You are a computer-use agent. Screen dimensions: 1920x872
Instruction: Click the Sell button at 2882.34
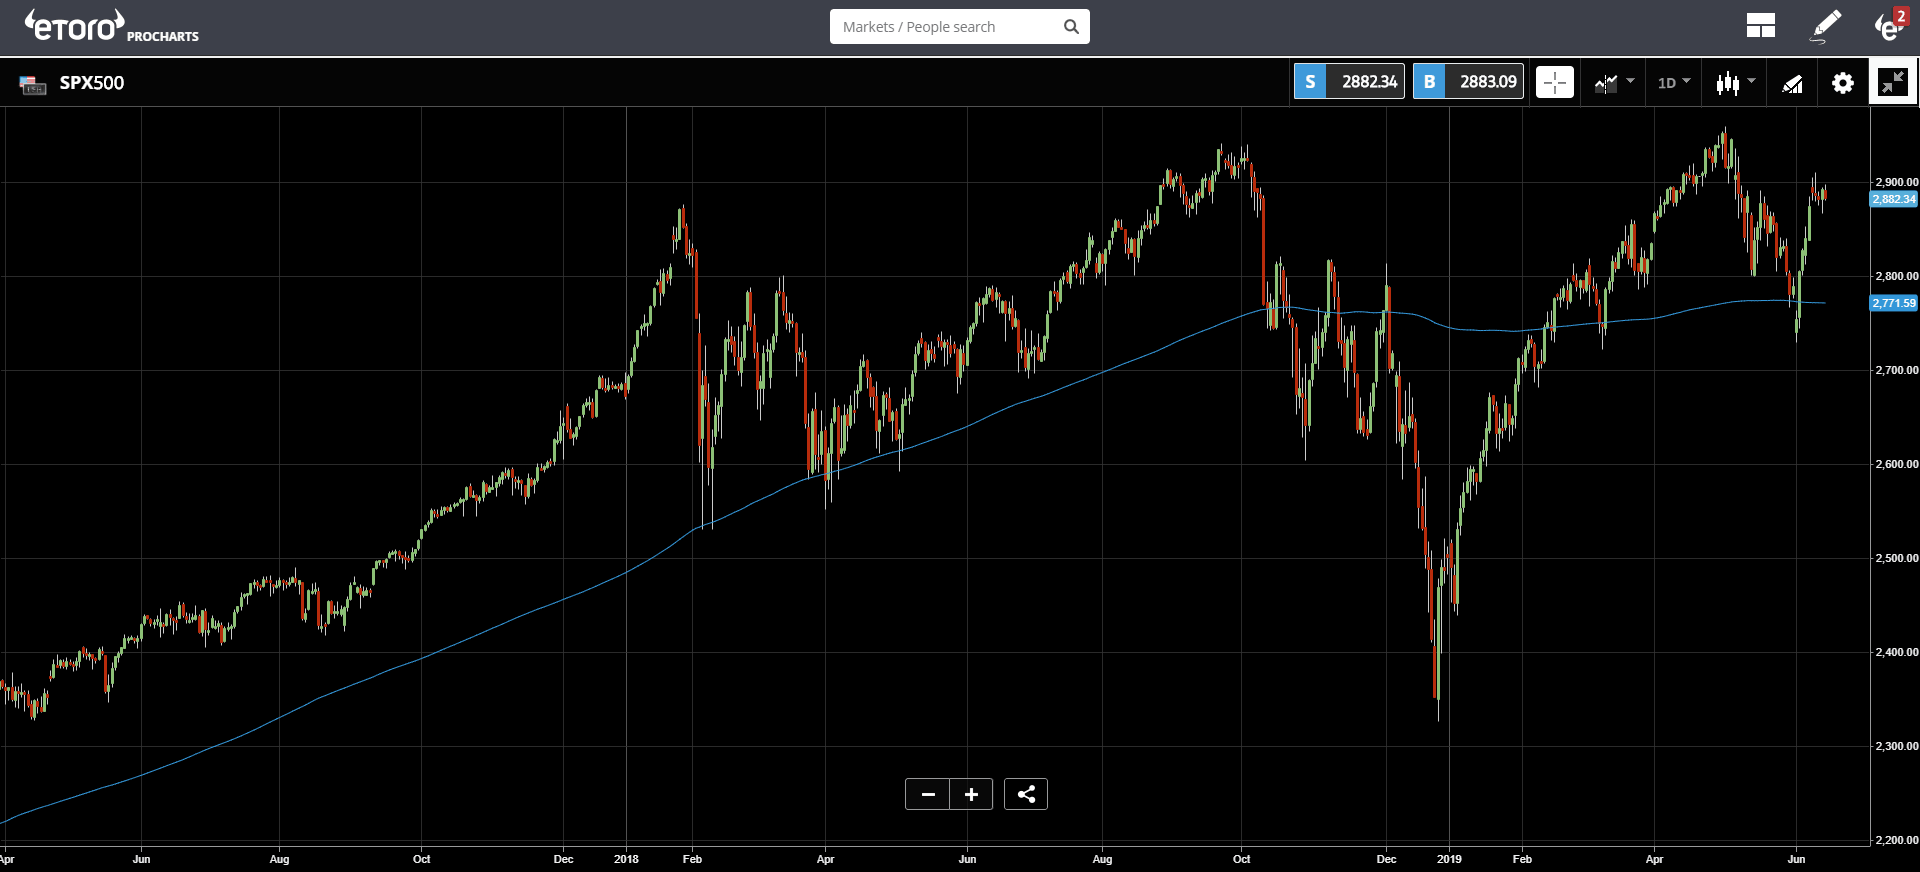(x=1349, y=82)
